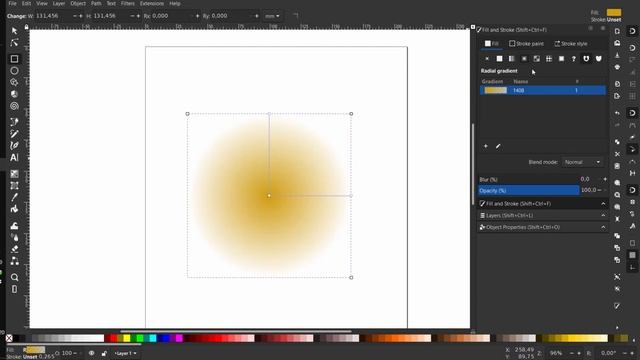
Task: Select the Measure tool
Action: tap(14, 289)
